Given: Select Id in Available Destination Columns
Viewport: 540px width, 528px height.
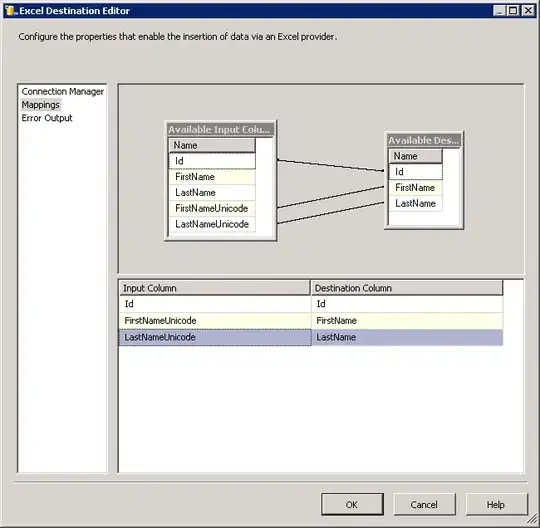Looking at the screenshot, I should point(415,172).
